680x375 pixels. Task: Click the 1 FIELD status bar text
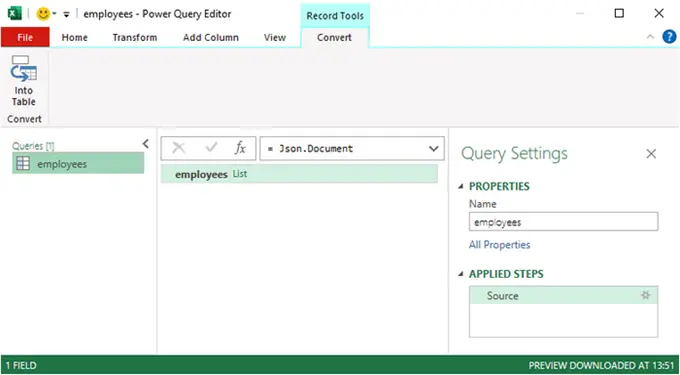click(21, 365)
